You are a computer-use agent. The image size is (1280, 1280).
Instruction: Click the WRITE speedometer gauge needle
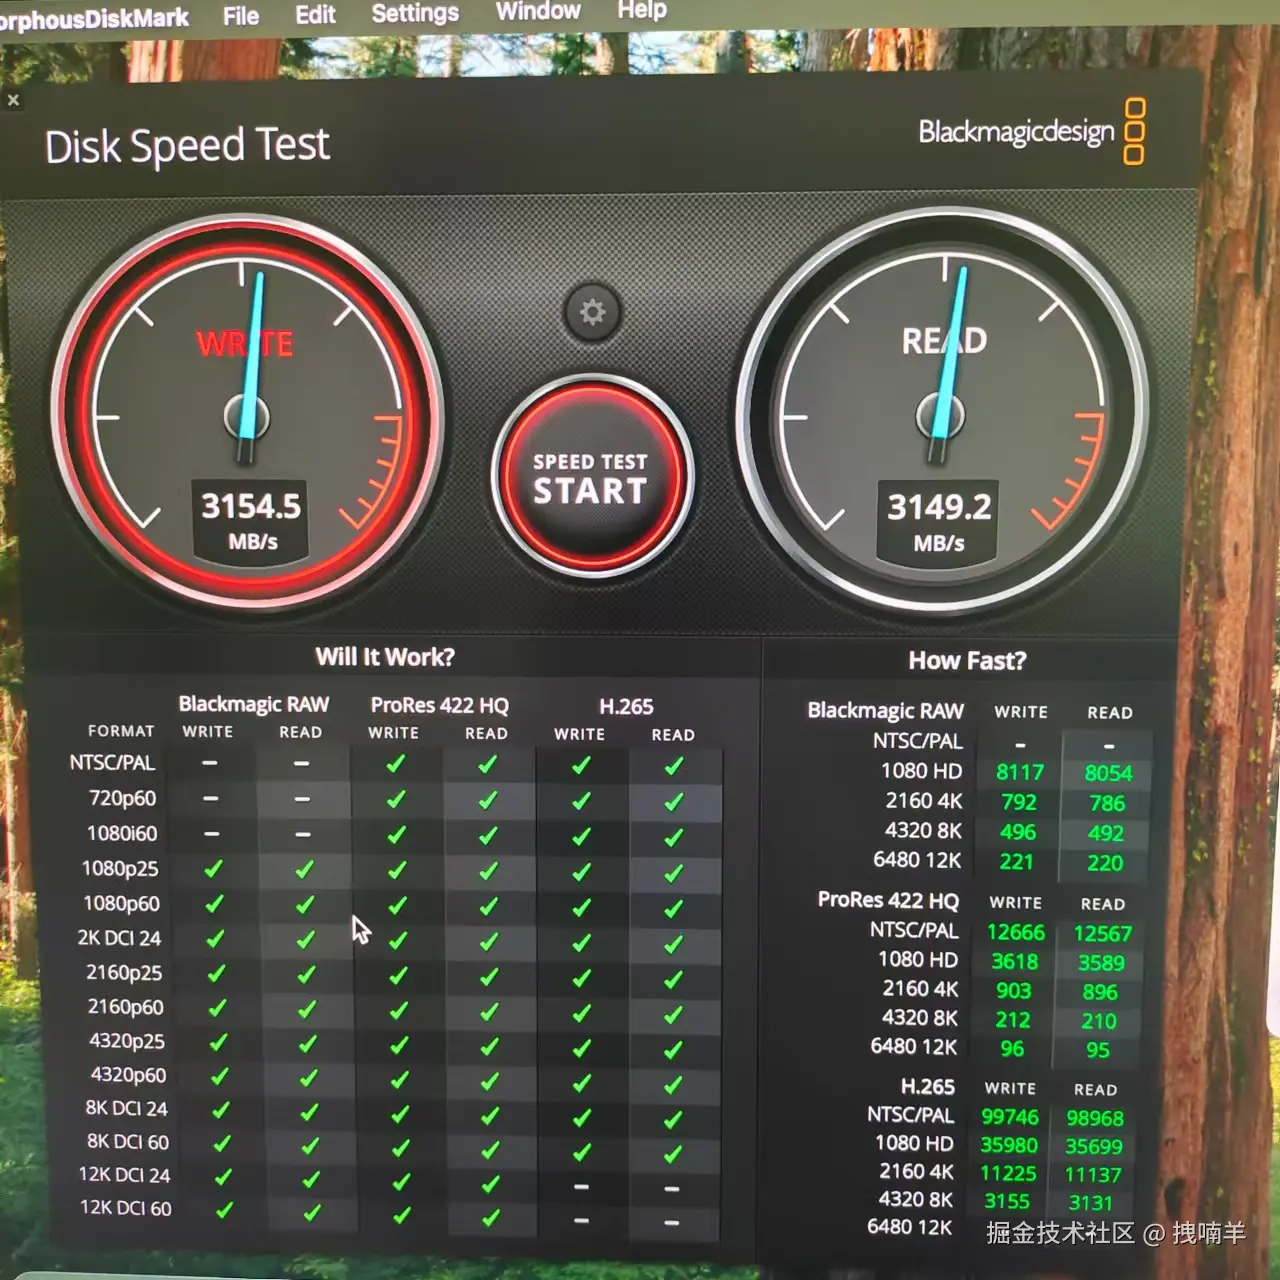[x=252, y=360]
